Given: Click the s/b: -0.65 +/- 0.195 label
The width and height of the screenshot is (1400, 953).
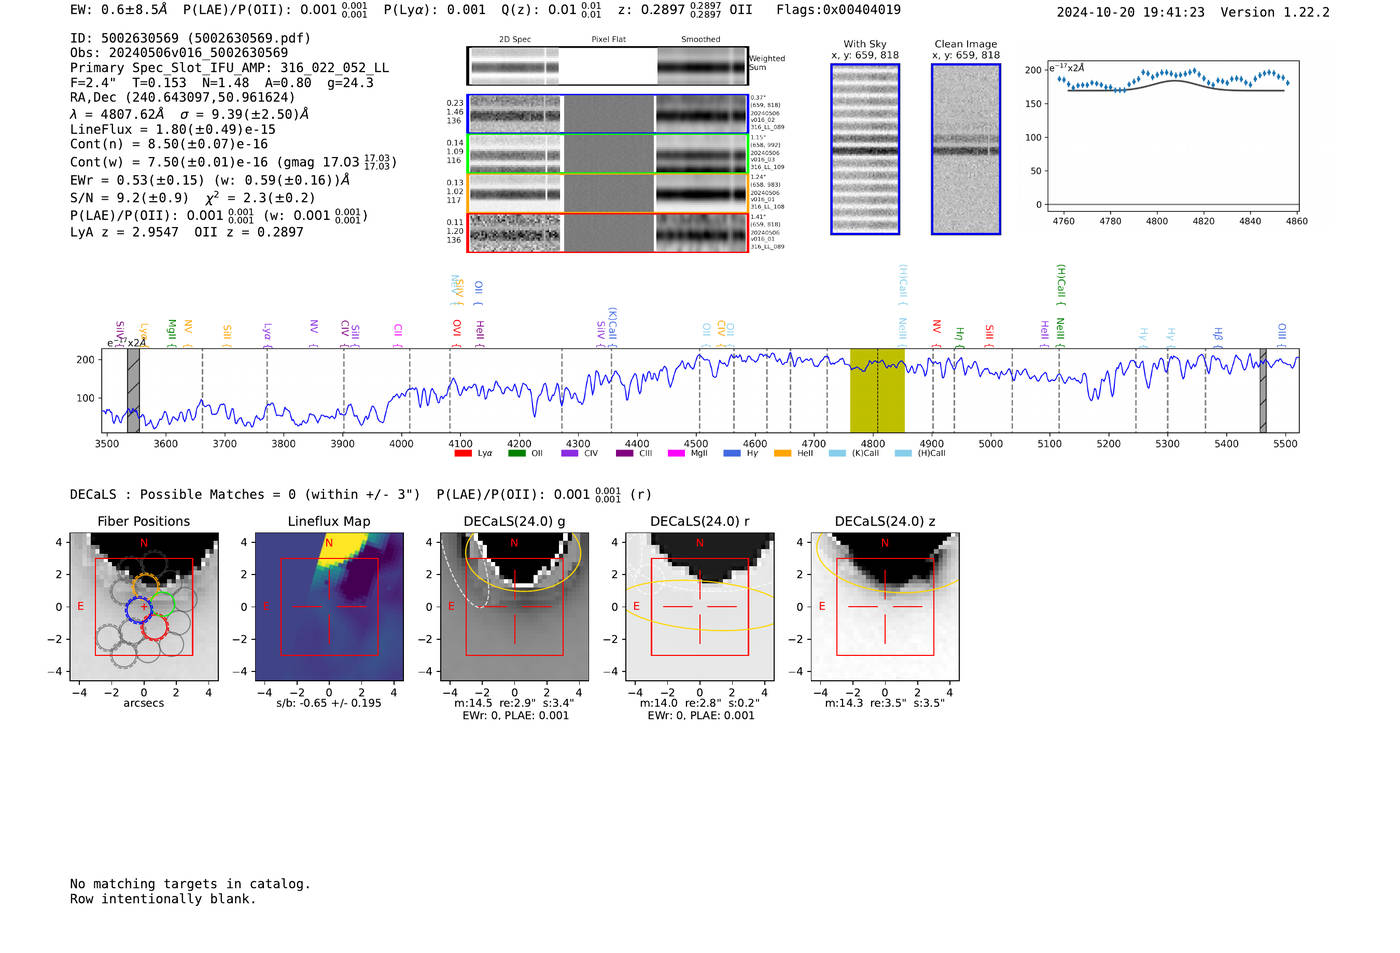Looking at the screenshot, I should [x=329, y=703].
